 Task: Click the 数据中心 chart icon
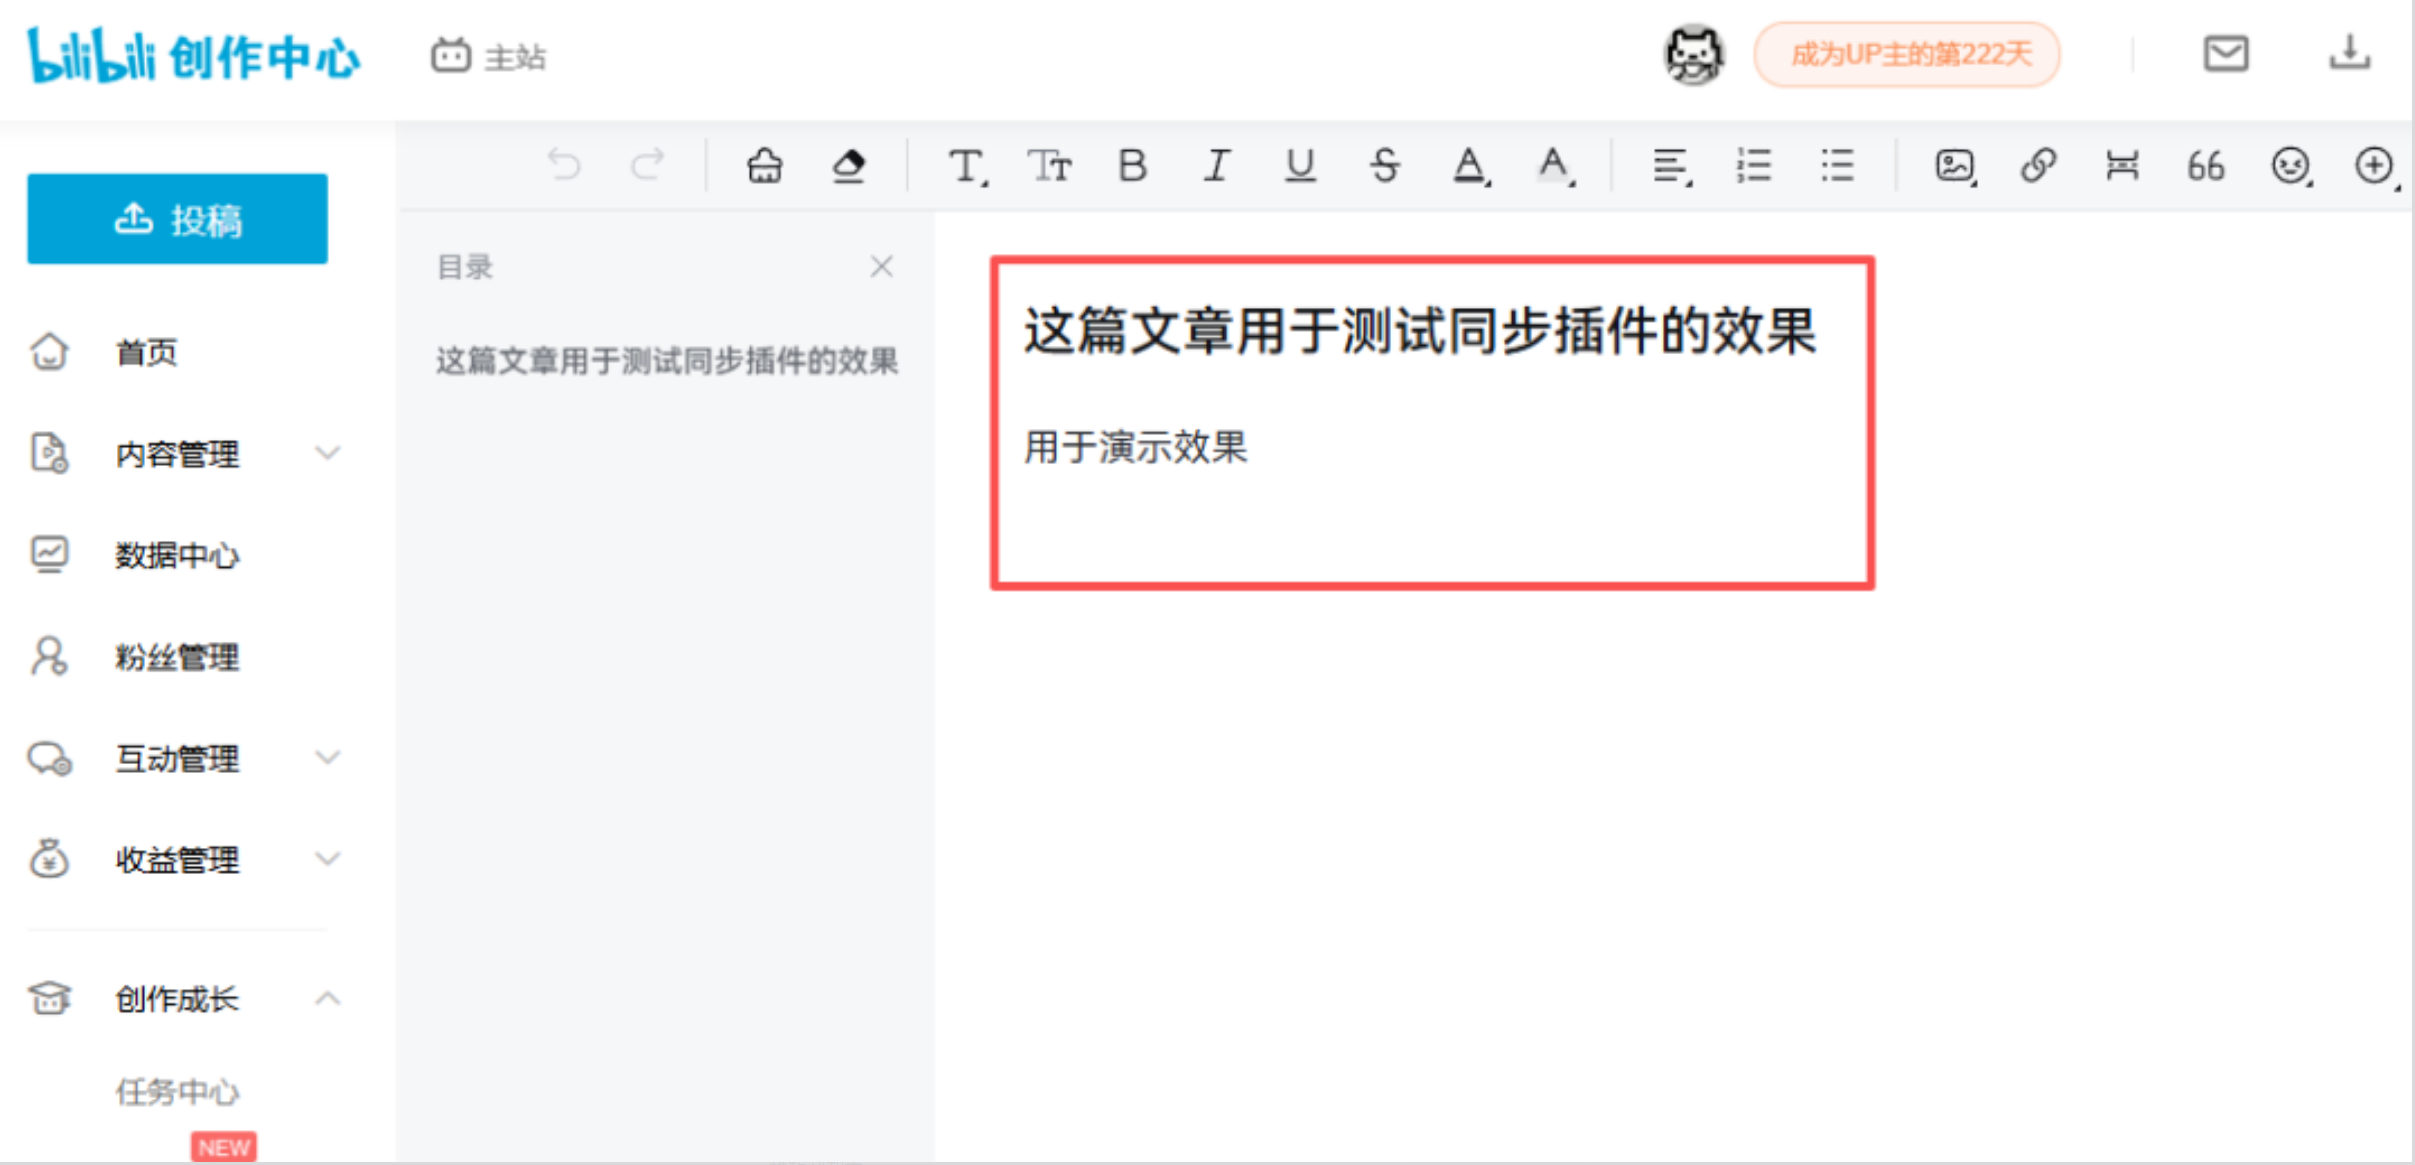coord(49,554)
